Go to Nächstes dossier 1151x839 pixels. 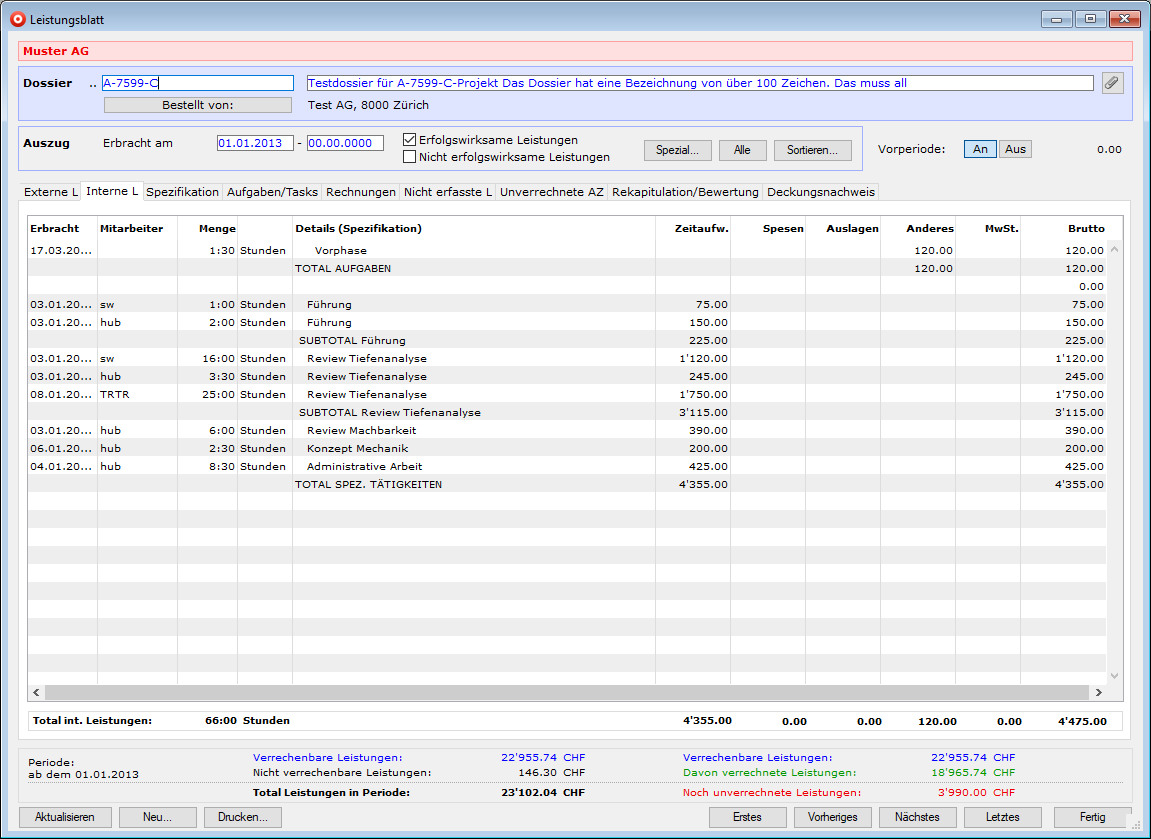[917, 817]
